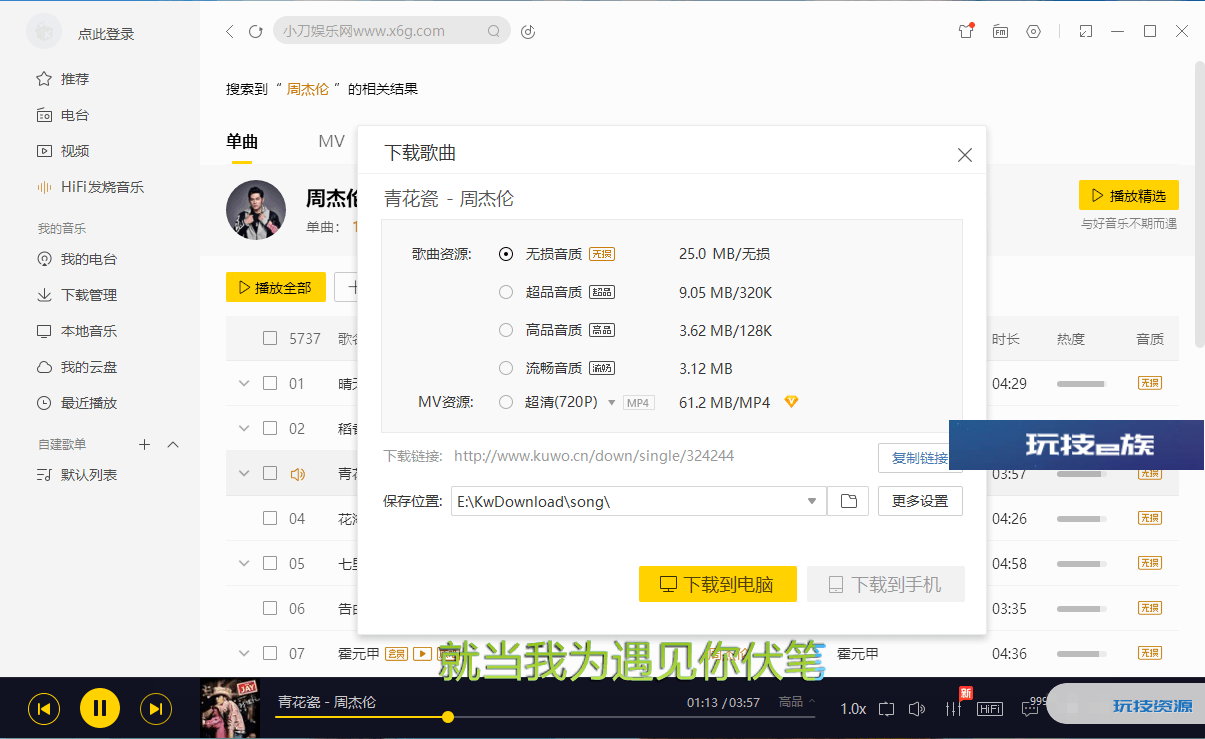The height and width of the screenshot is (739, 1205).
Task: Skip to the next track
Action: point(155,709)
